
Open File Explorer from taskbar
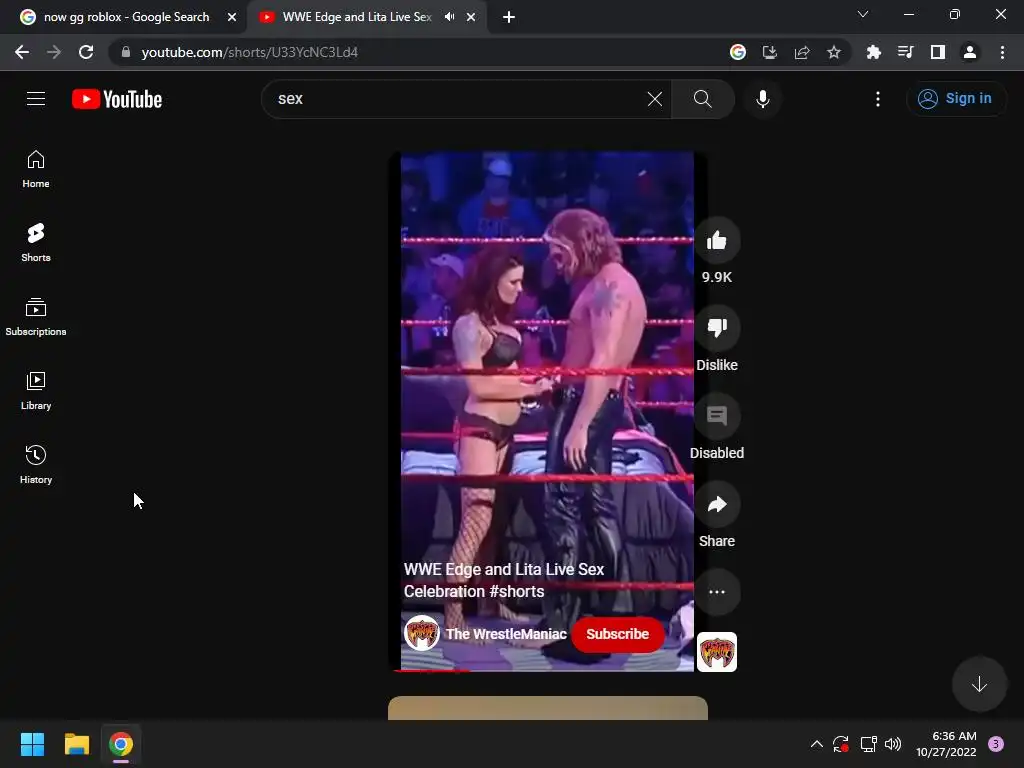[x=76, y=744]
